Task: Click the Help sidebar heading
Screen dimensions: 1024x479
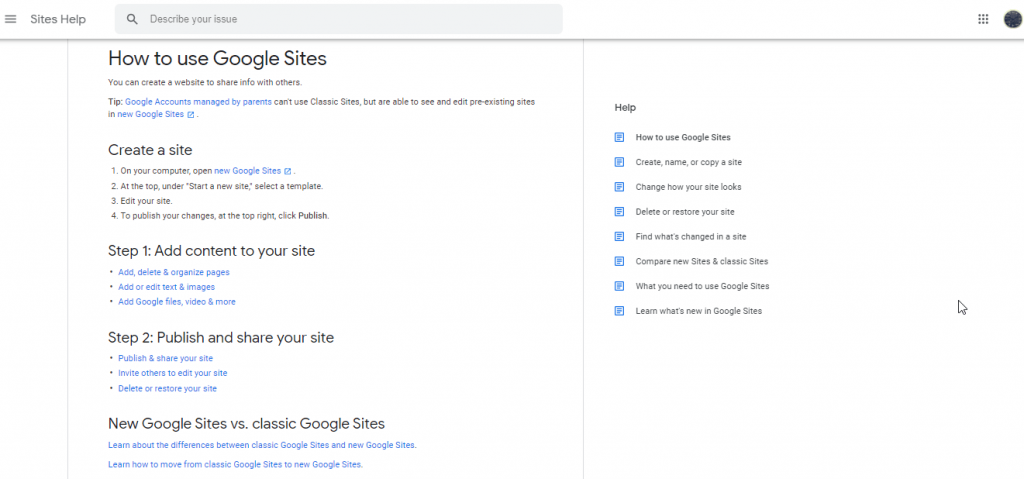Action: coord(625,107)
